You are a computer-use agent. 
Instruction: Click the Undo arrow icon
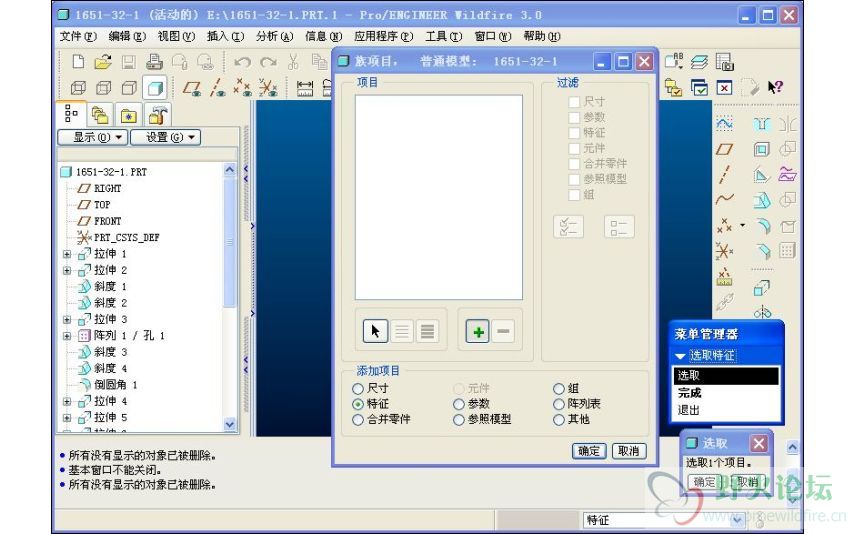(242, 62)
